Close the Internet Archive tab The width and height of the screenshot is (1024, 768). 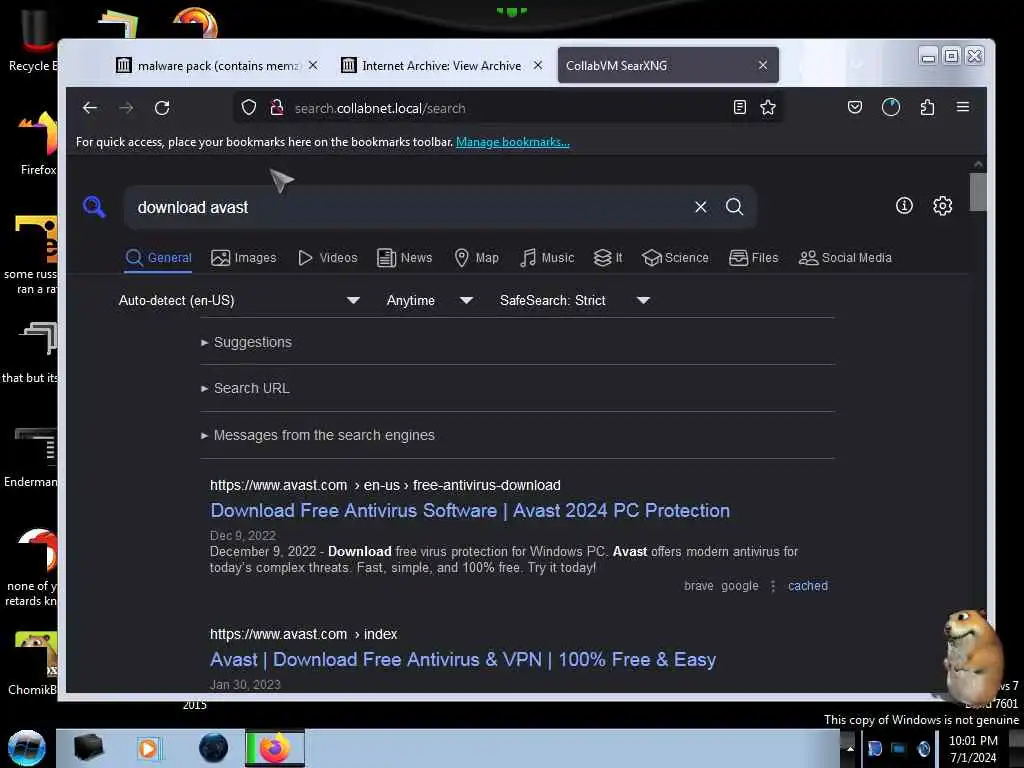[x=537, y=65]
